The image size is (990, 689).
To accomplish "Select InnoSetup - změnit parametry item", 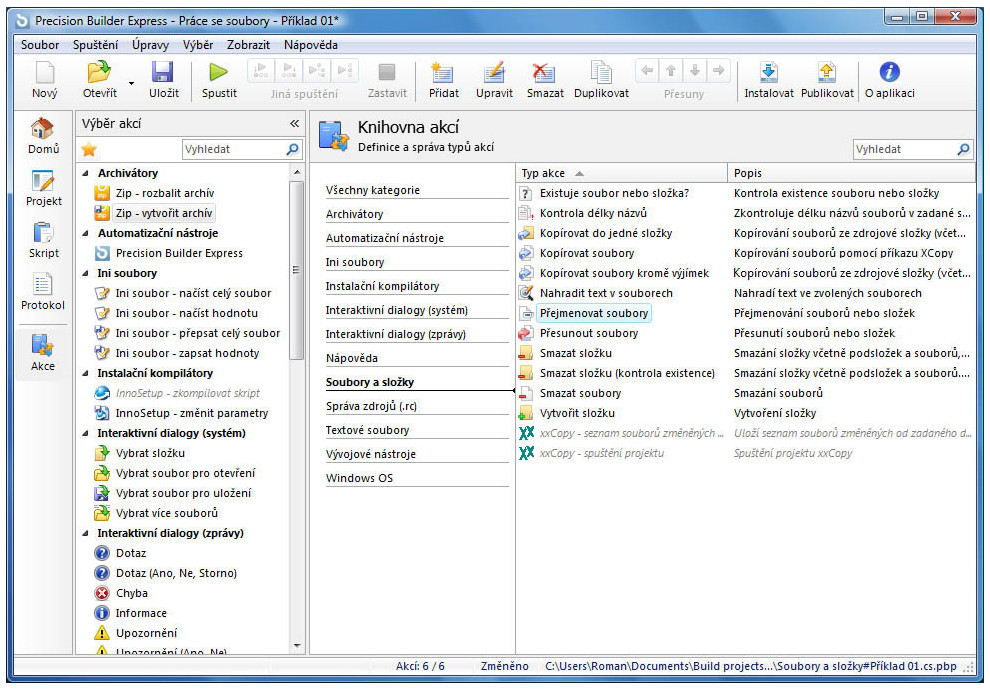I will click(192, 413).
